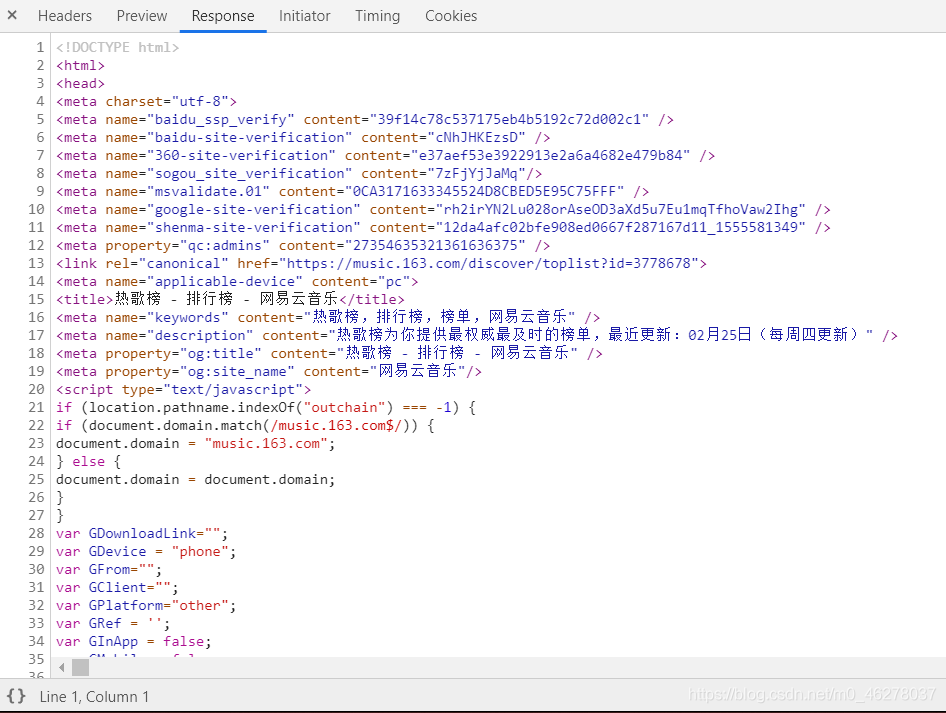
Task: View the Cookies tab
Action: coord(451,16)
